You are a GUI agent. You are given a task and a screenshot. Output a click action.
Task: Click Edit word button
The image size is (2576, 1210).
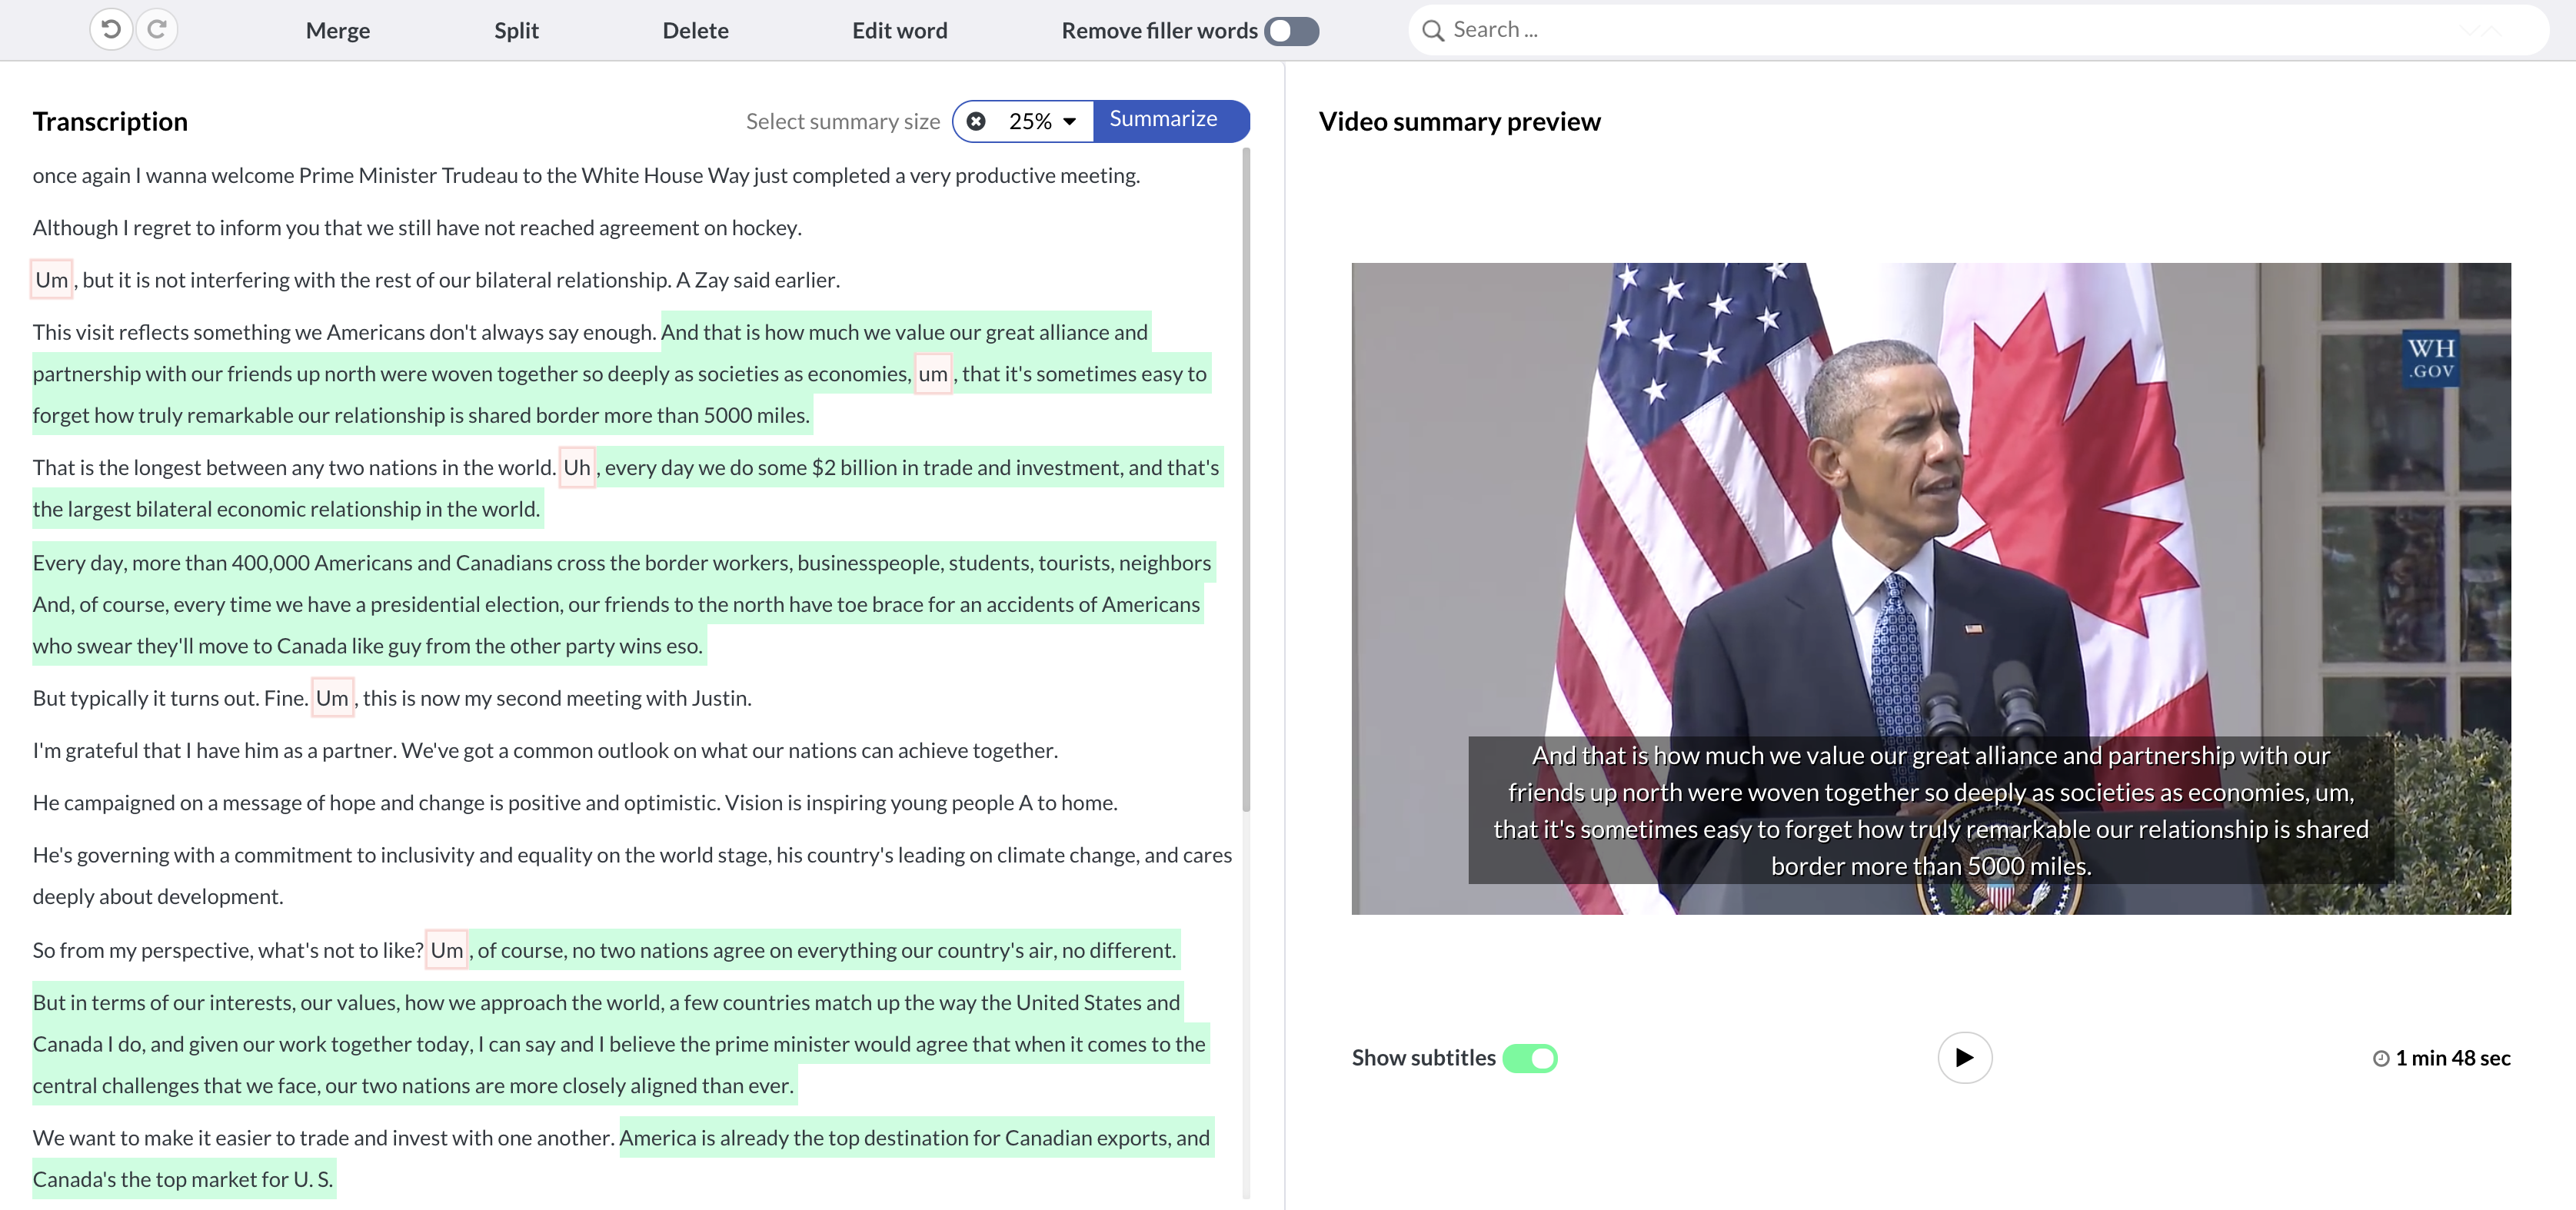pos(899,31)
